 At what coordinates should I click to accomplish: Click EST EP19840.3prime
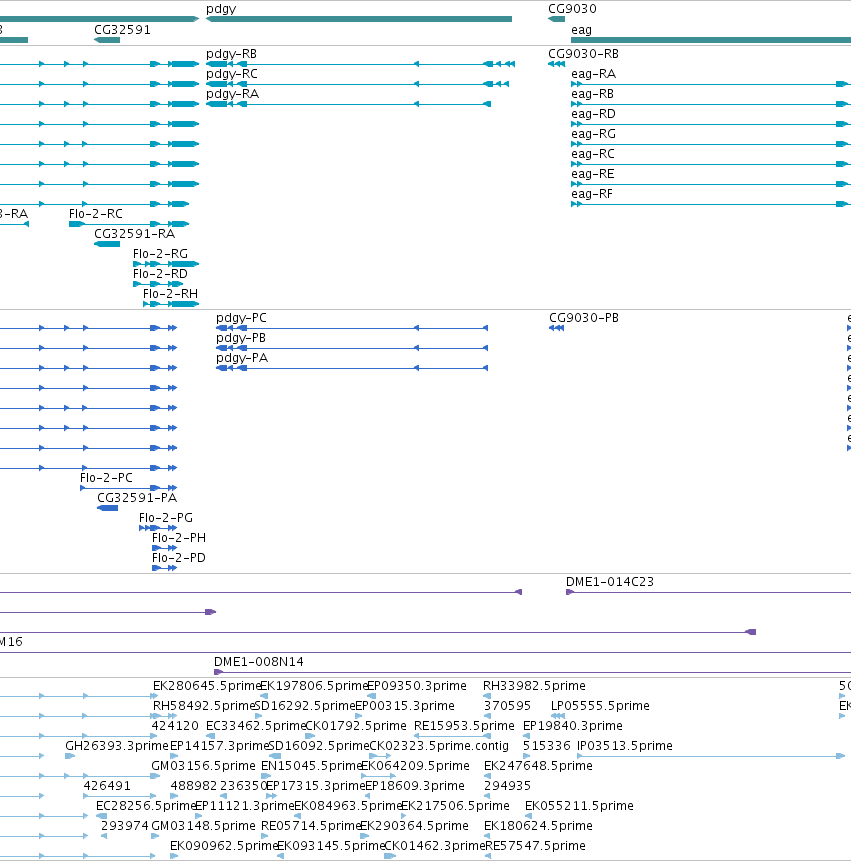[x=573, y=726]
